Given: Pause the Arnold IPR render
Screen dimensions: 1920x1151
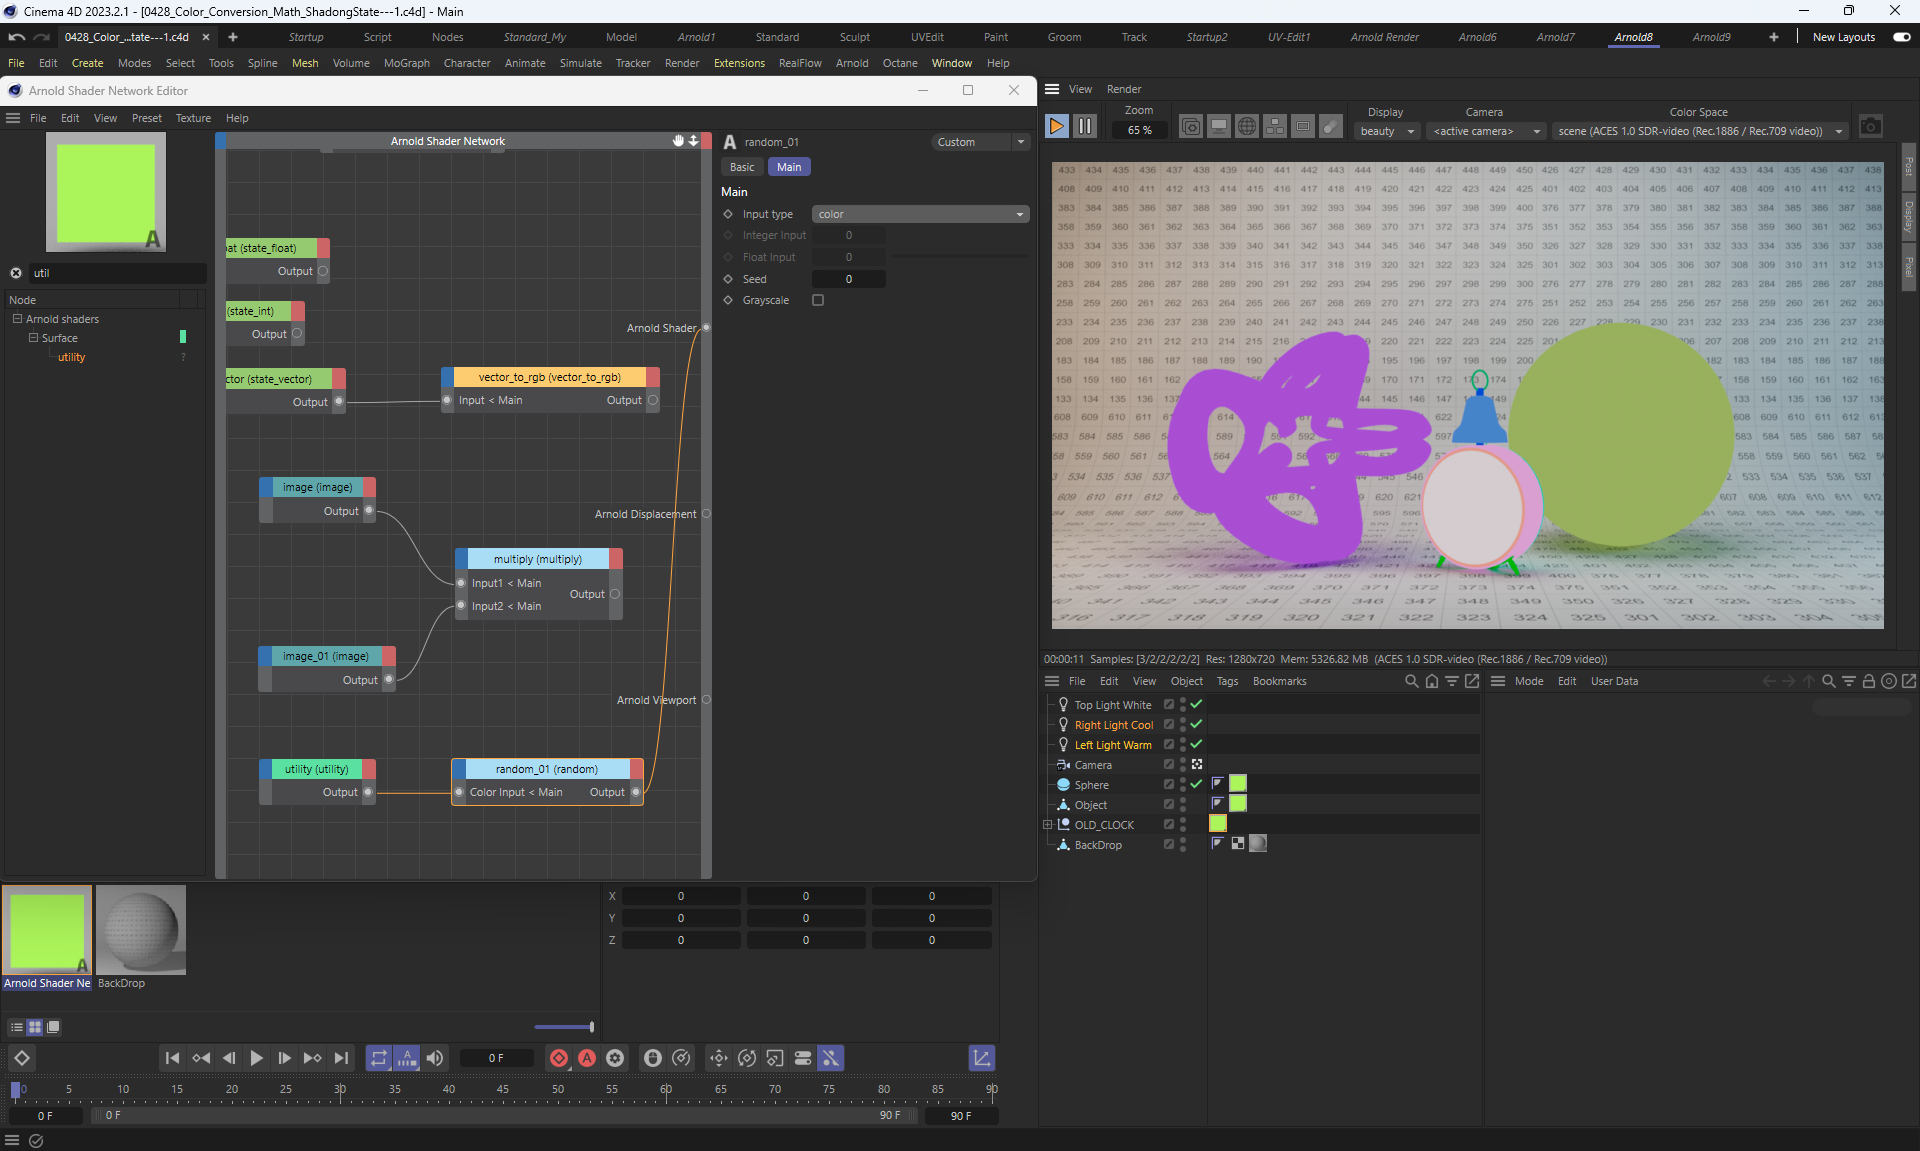Looking at the screenshot, I should [1085, 127].
